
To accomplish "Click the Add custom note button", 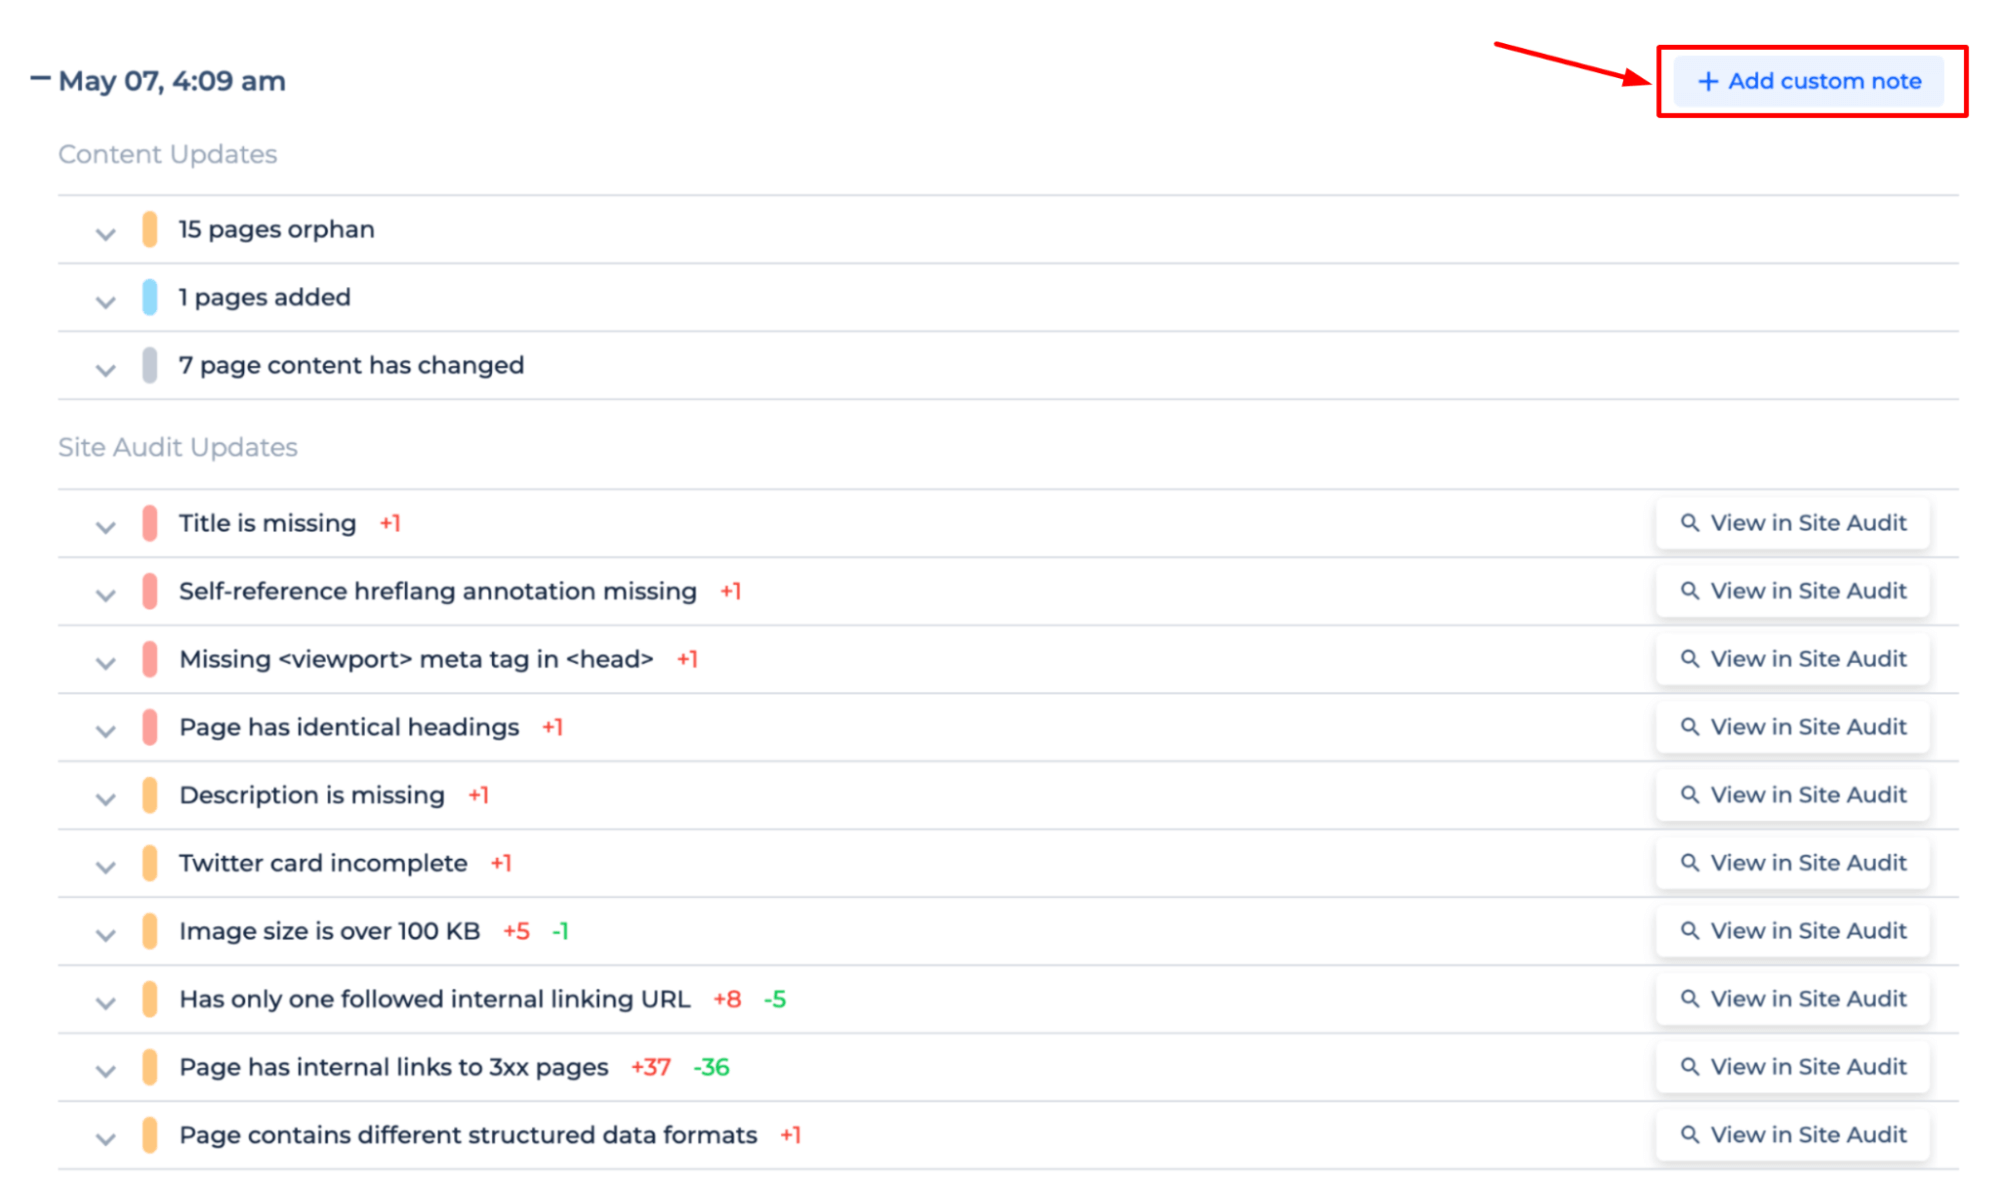I will pyautogui.click(x=1808, y=81).
